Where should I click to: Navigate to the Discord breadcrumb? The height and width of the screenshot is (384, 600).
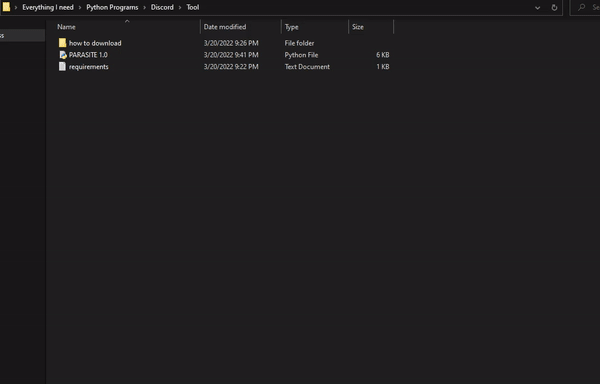pos(162,7)
